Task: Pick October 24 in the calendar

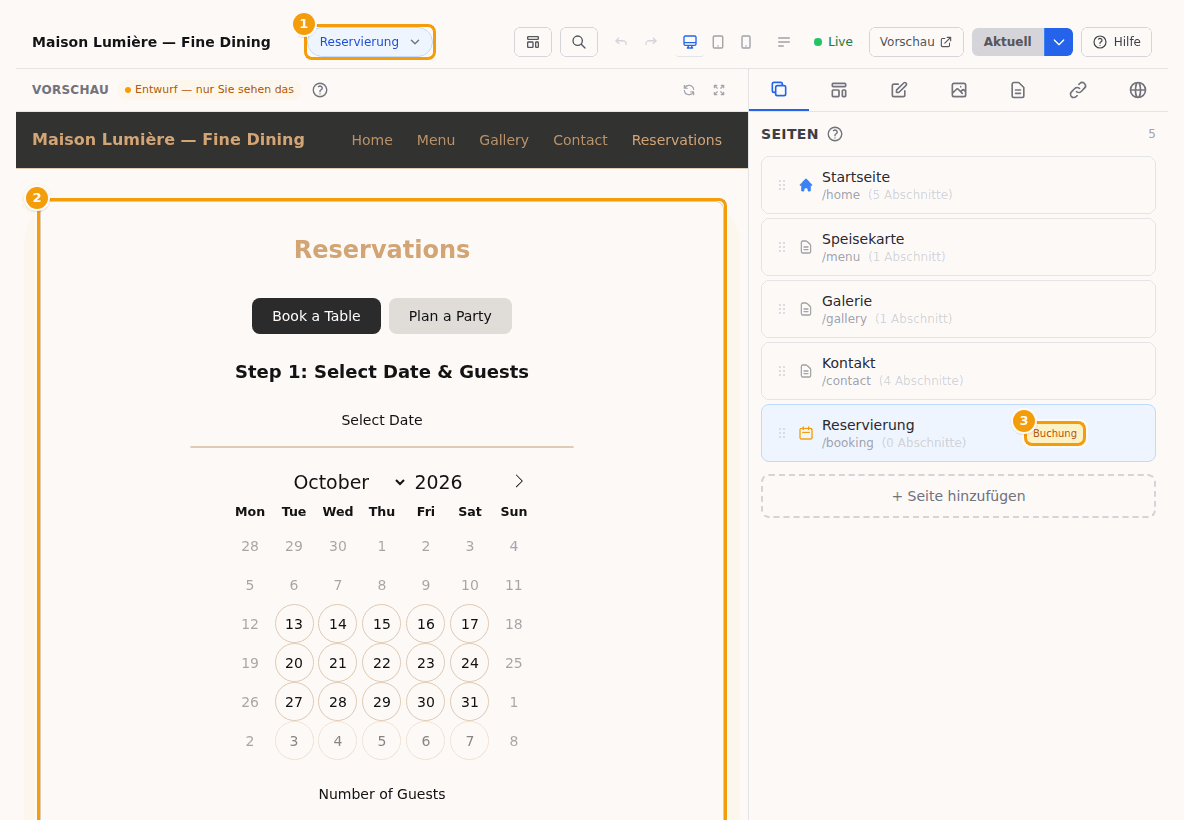Action: coord(470,663)
